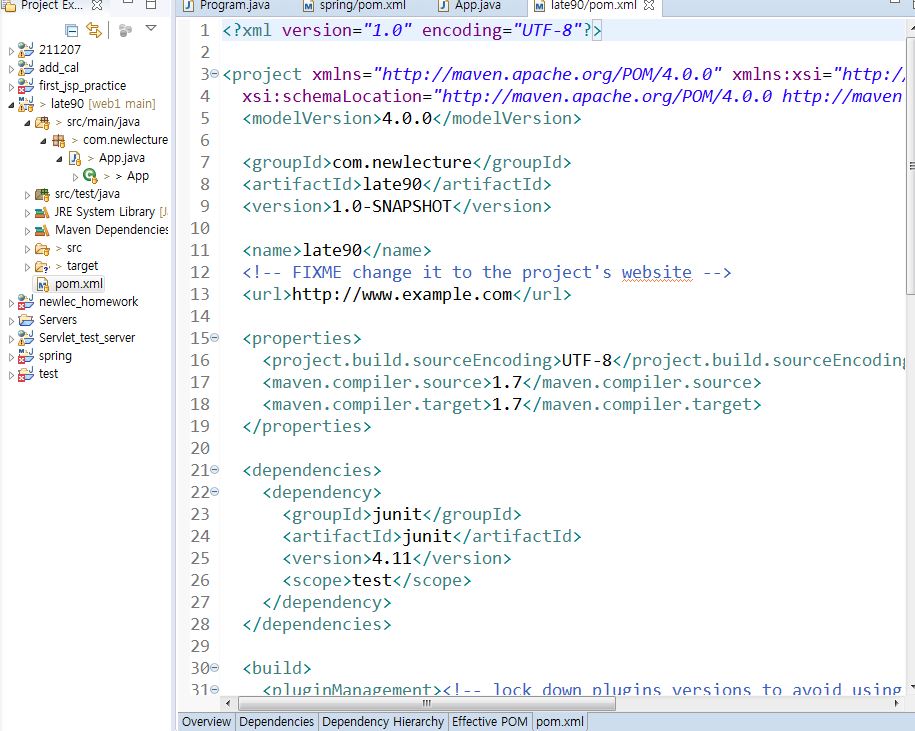Viewport: 915px width, 731px height.
Task: Select the pom.xml source tab at bottom
Action: click(x=560, y=722)
